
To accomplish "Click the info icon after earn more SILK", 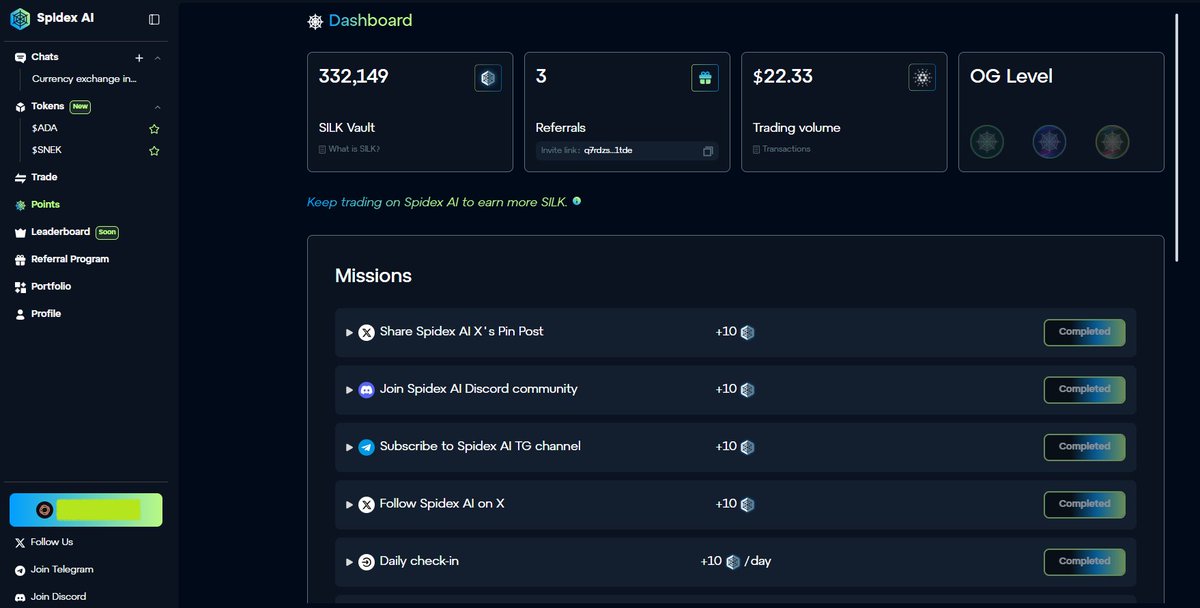I will [577, 201].
